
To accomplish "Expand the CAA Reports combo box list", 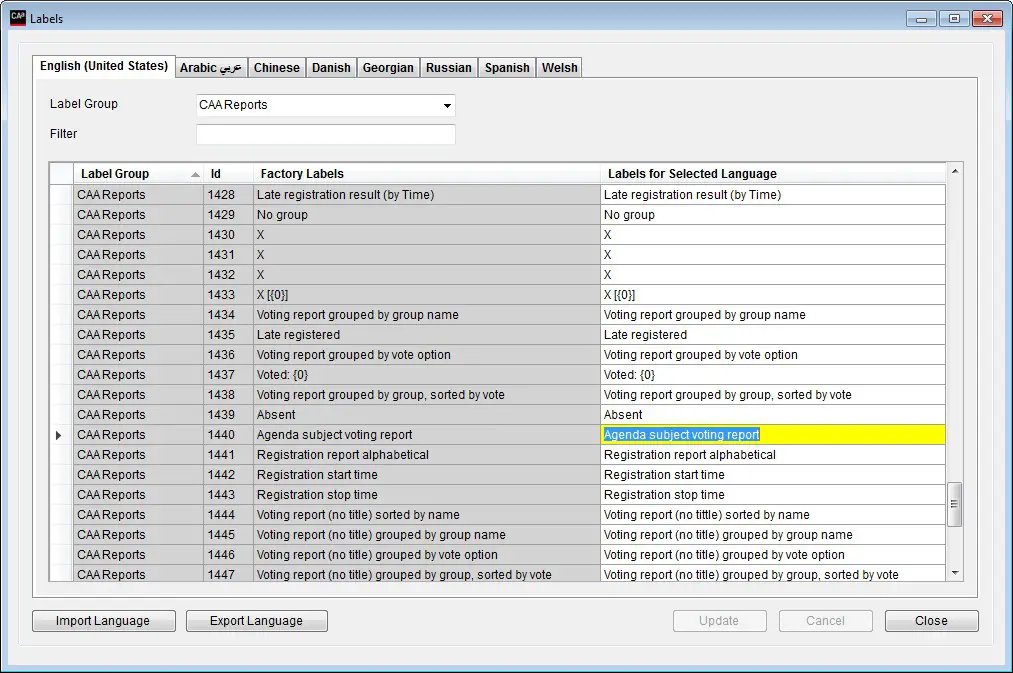I will [x=446, y=105].
